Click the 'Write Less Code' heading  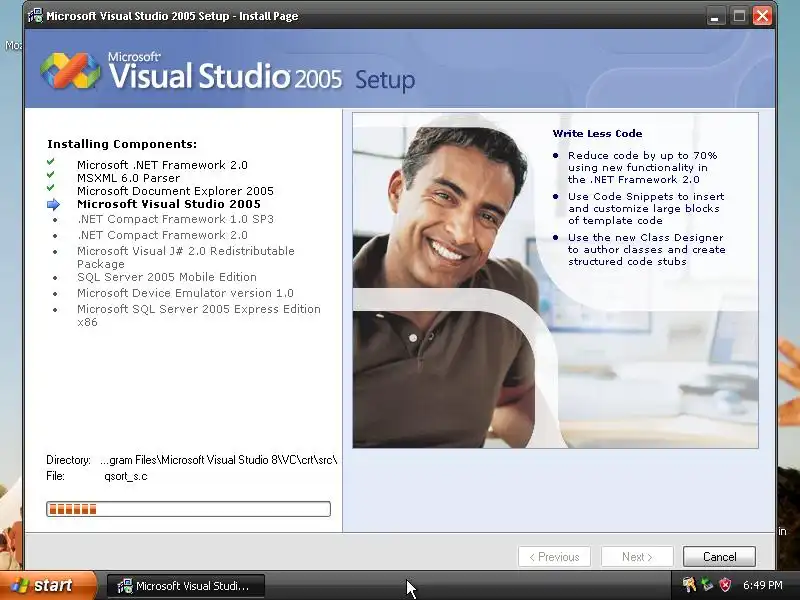click(x=597, y=133)
